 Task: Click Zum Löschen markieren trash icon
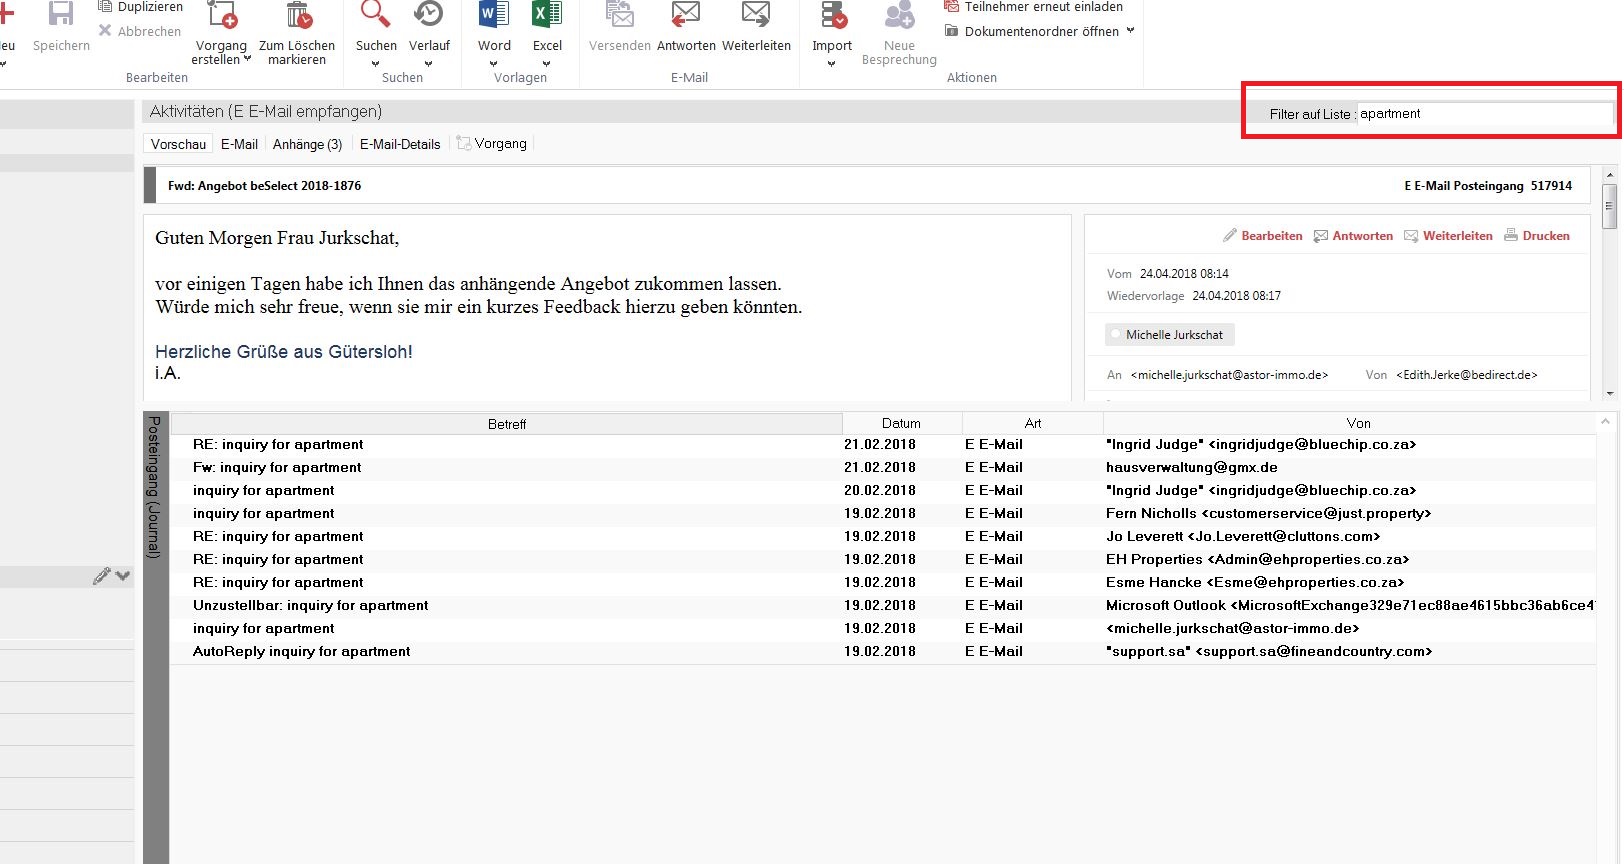point(297,16)
